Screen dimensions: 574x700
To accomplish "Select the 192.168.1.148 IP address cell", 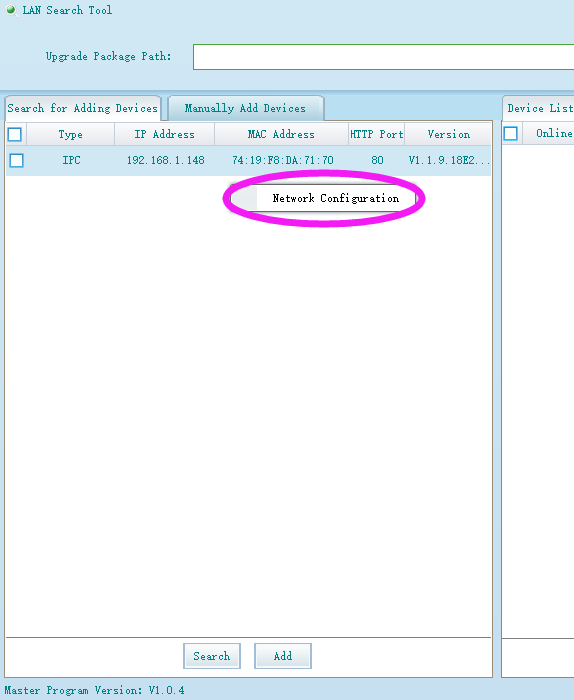I will (166, 160).
